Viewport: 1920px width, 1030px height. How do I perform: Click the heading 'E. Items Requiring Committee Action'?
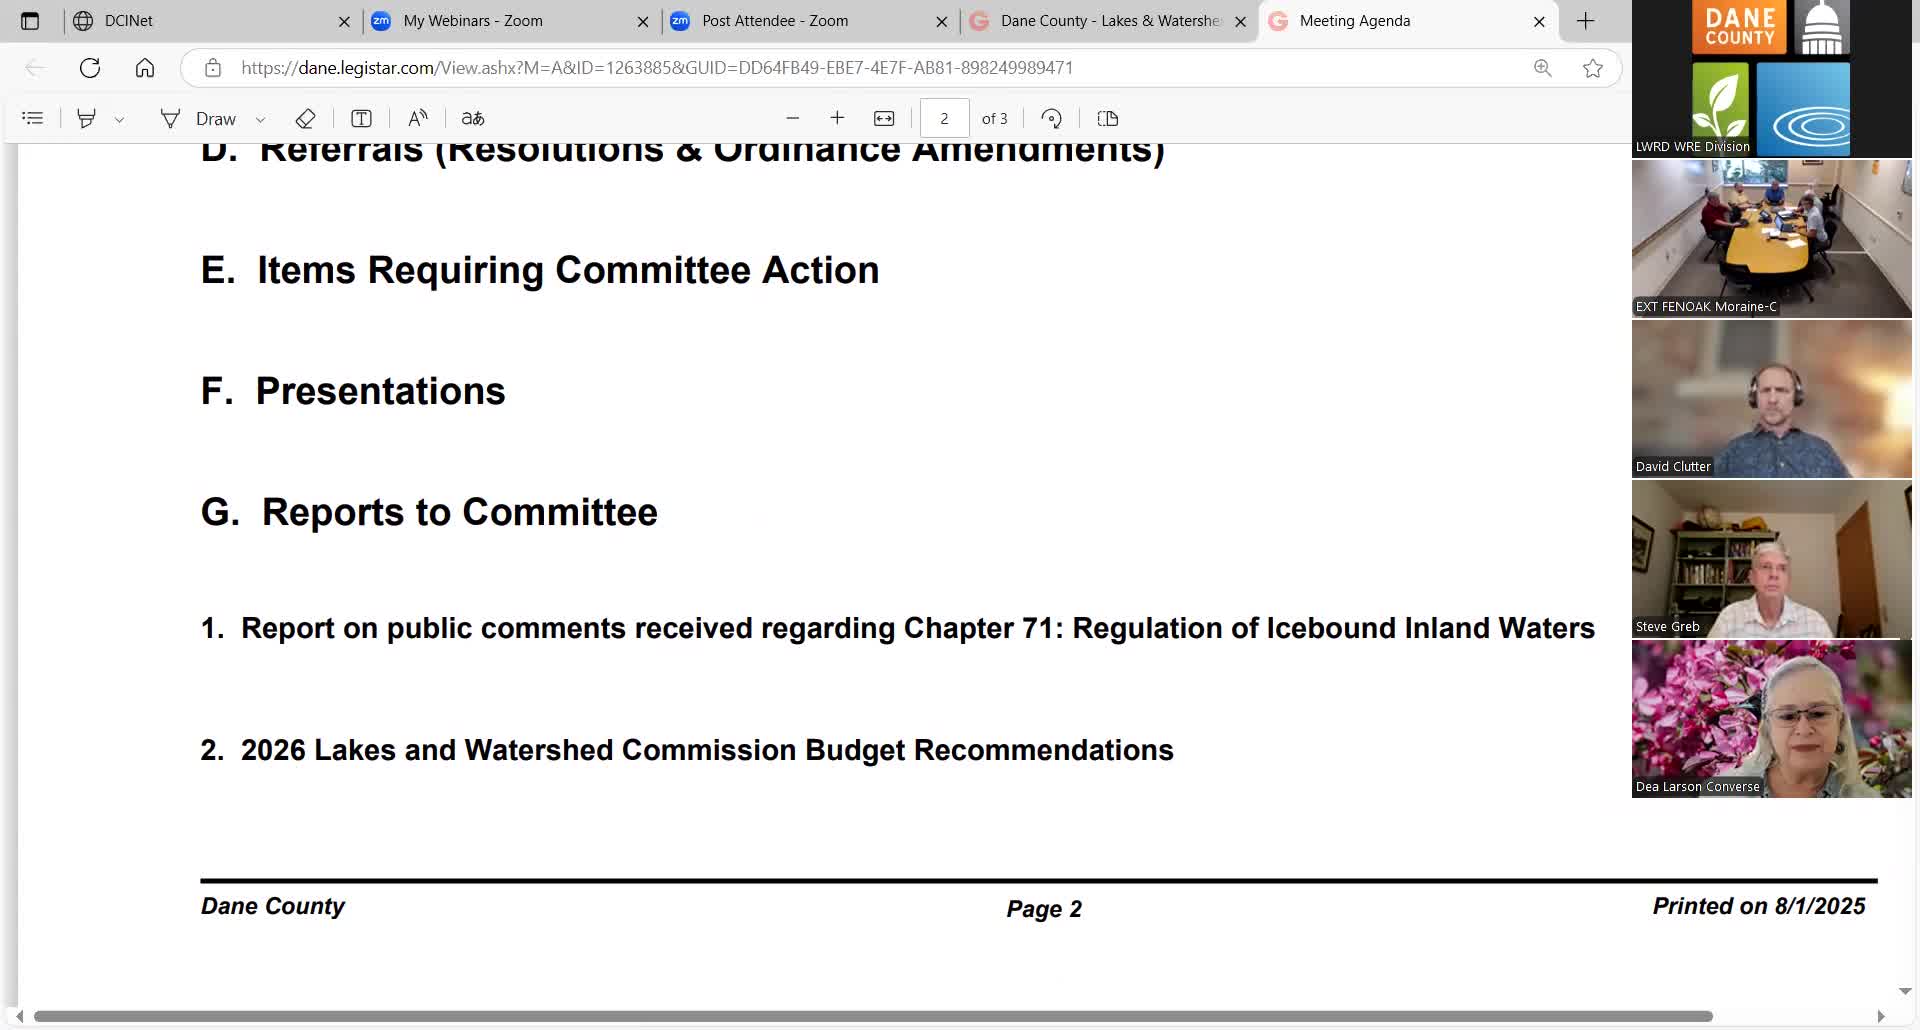pyautogui.click(x=540, y=270)
